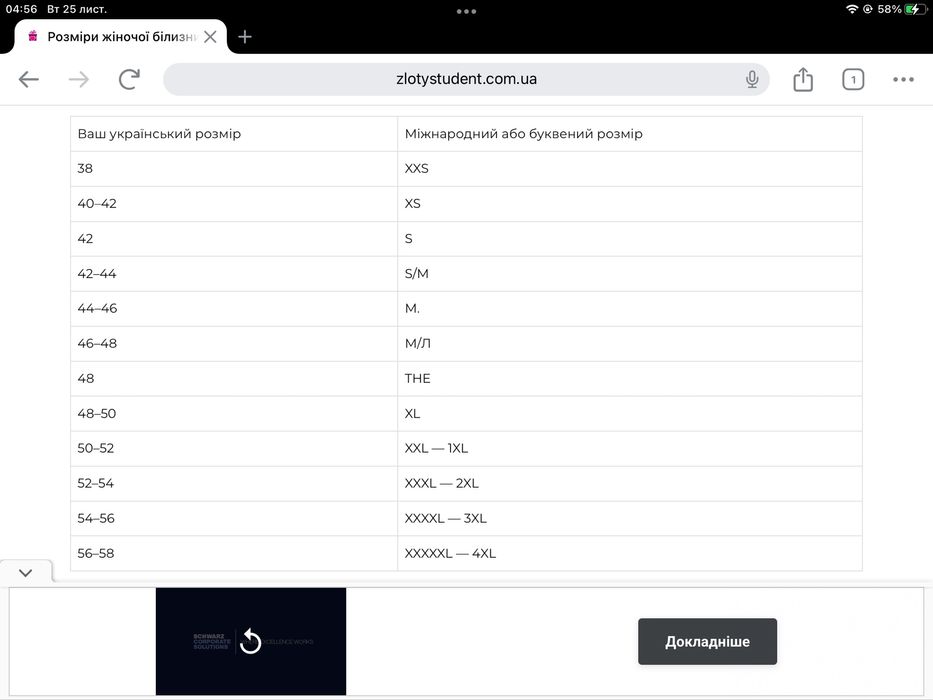Close the Розміри жіночої білизни tab

(x=210, y=37)
